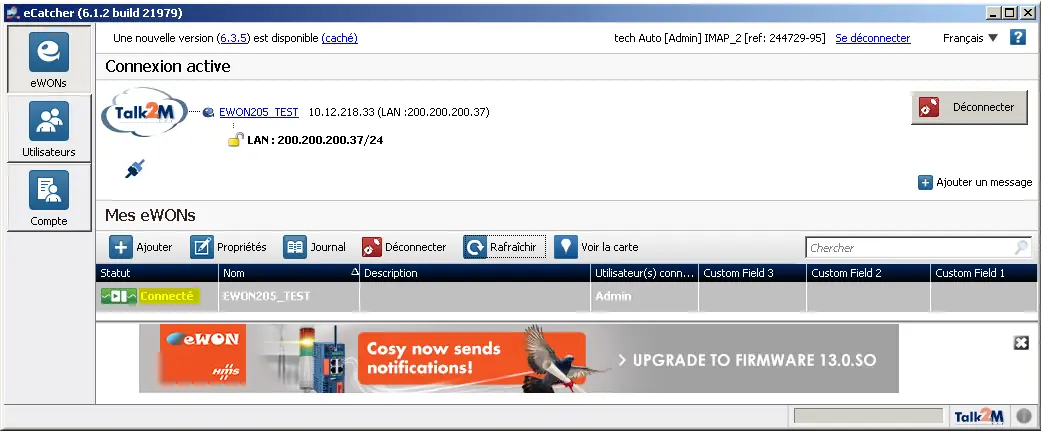Click the LAN padlock icon

point(235,139)
